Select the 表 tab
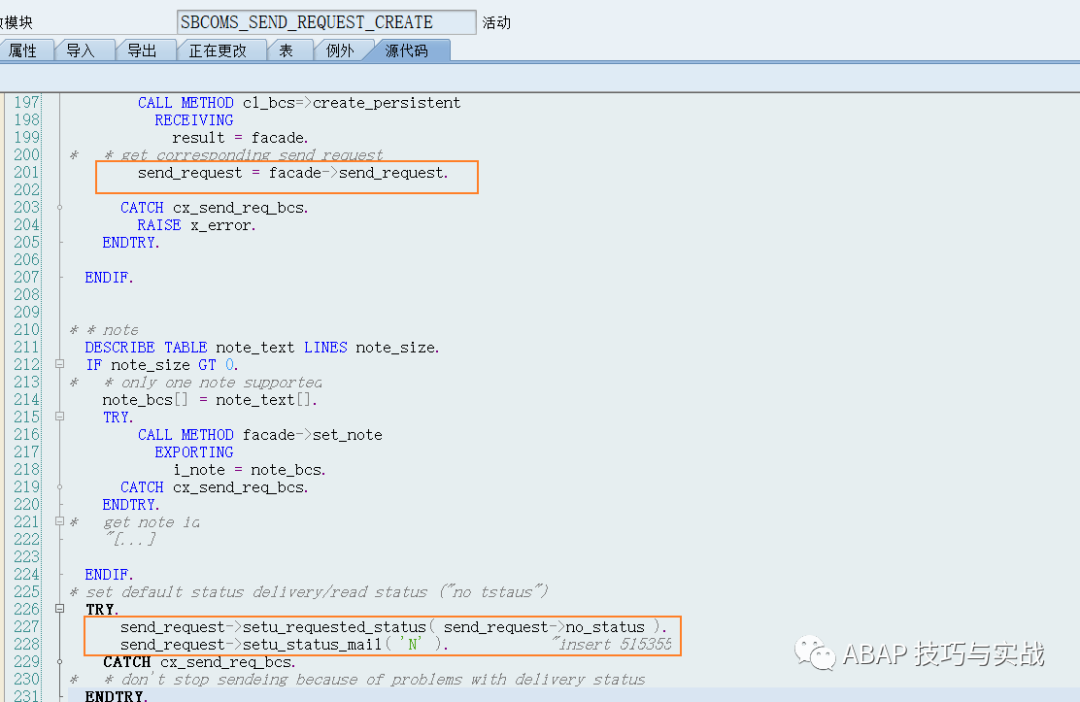The image size is (1080, 702). [x=287, y=50]
